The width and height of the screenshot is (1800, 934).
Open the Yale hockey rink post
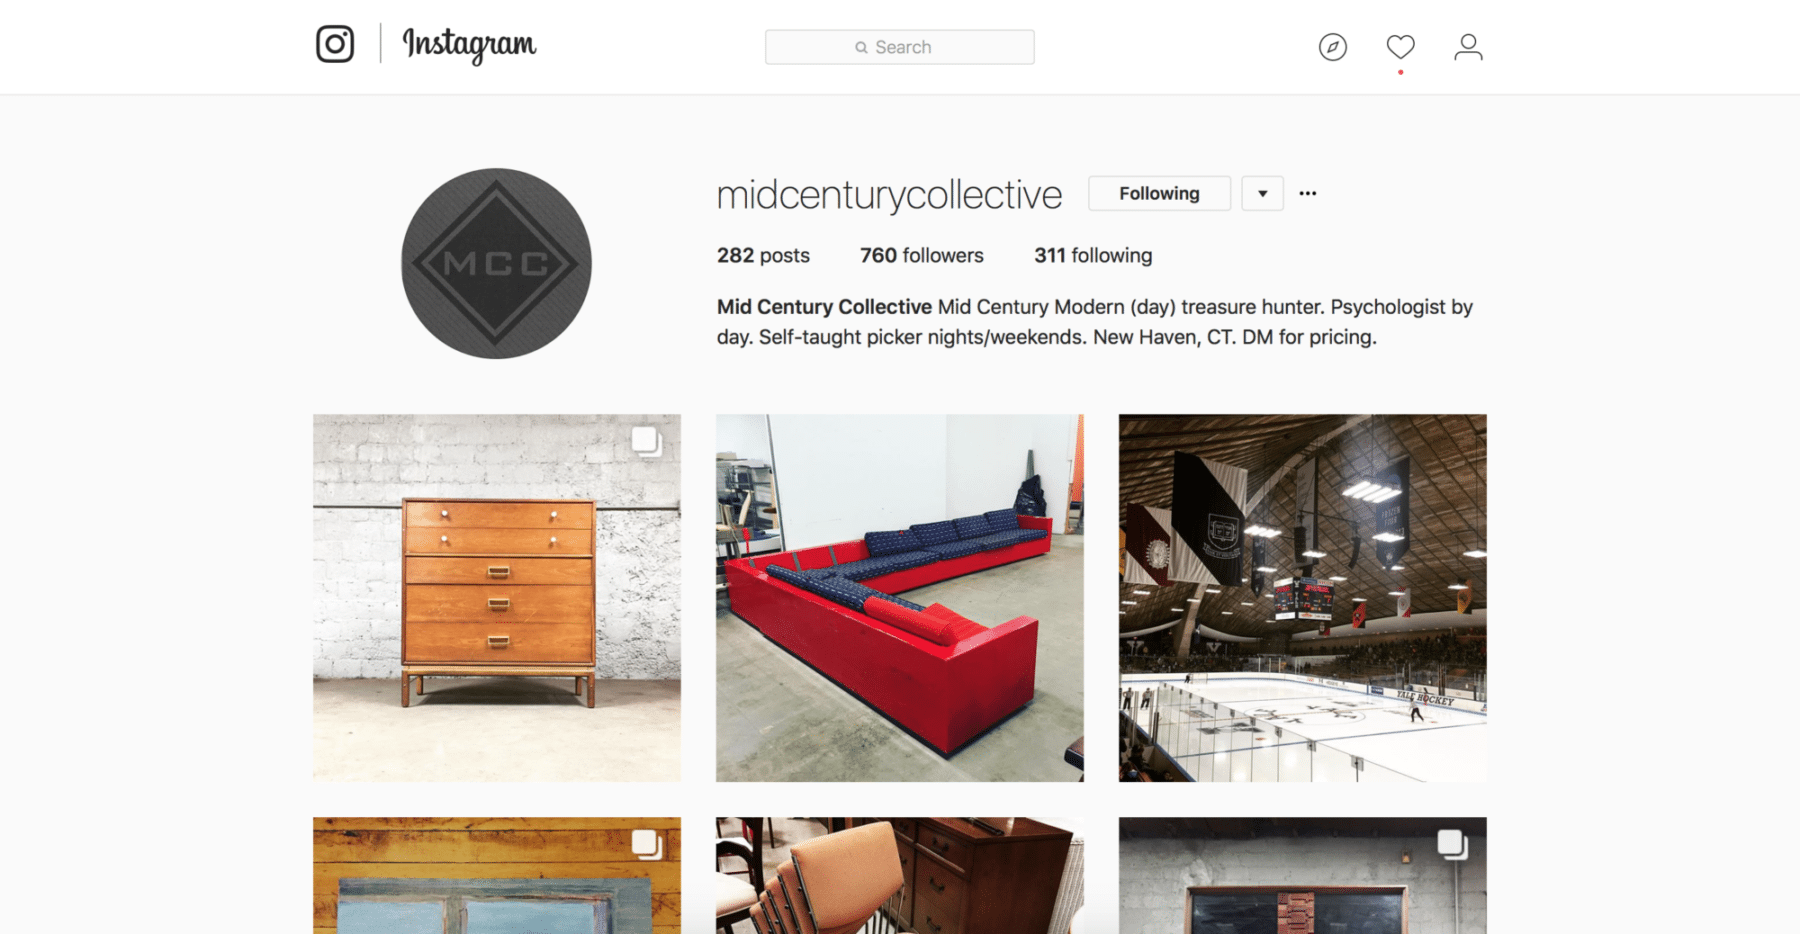[x=1302, y=598]
